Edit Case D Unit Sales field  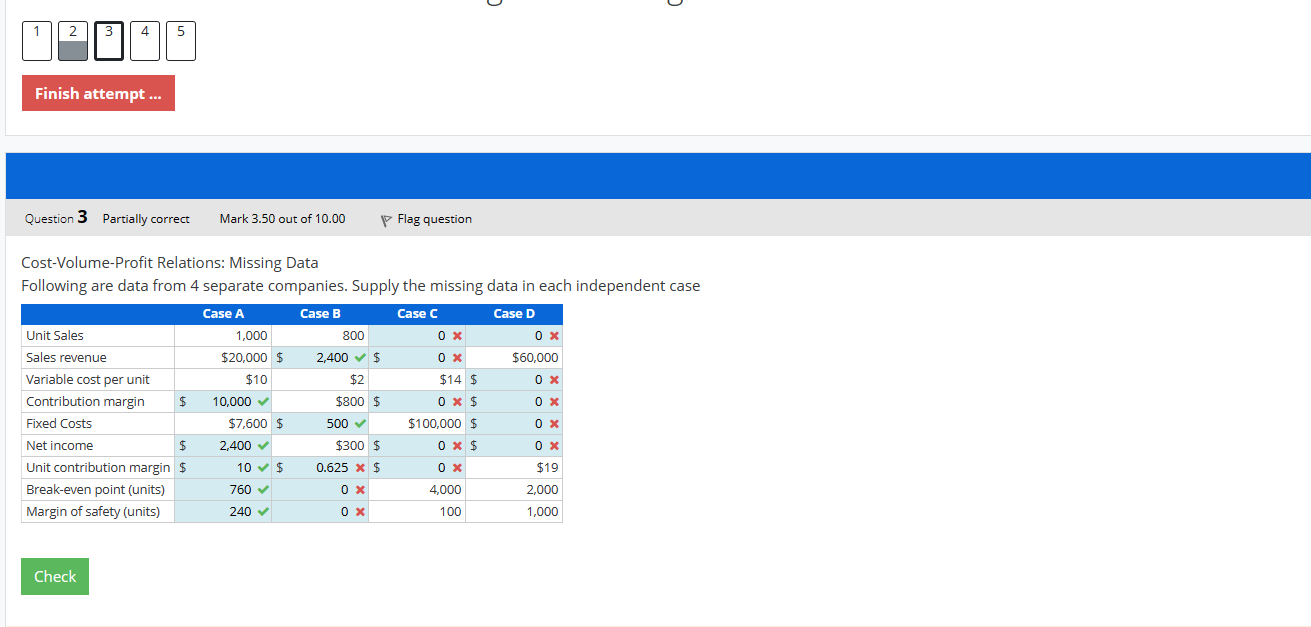coord(513,335)
